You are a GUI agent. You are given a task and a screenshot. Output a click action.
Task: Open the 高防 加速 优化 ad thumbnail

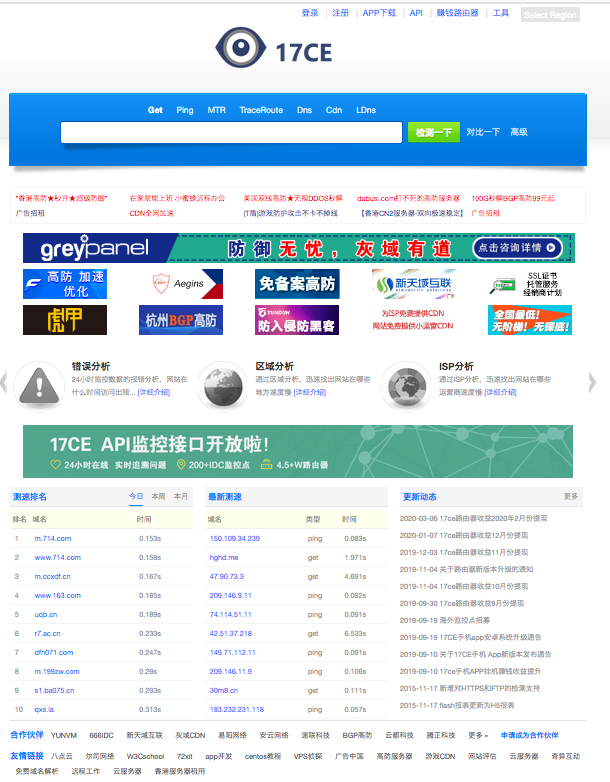tap(65, 284)
